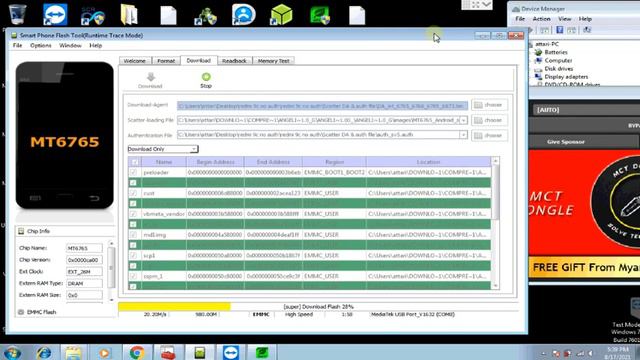This screenshot has height=360, width=640.
Task: Open the Window menu
Action: (70, 45)
